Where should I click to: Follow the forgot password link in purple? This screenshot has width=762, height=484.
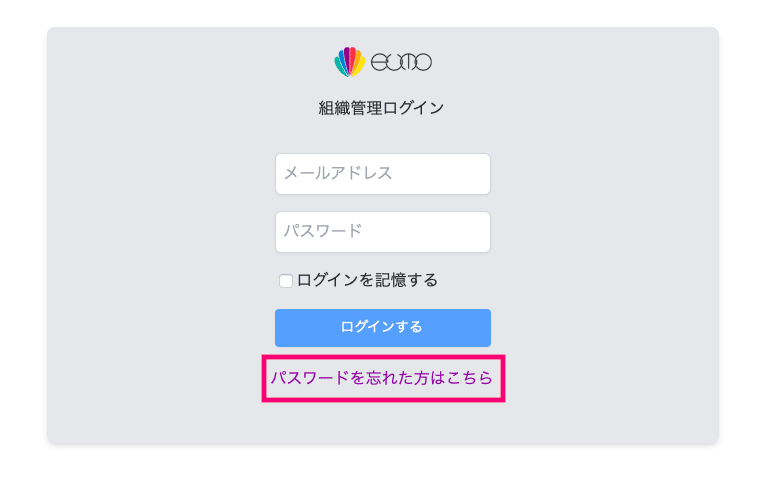(x=382, y=378)
